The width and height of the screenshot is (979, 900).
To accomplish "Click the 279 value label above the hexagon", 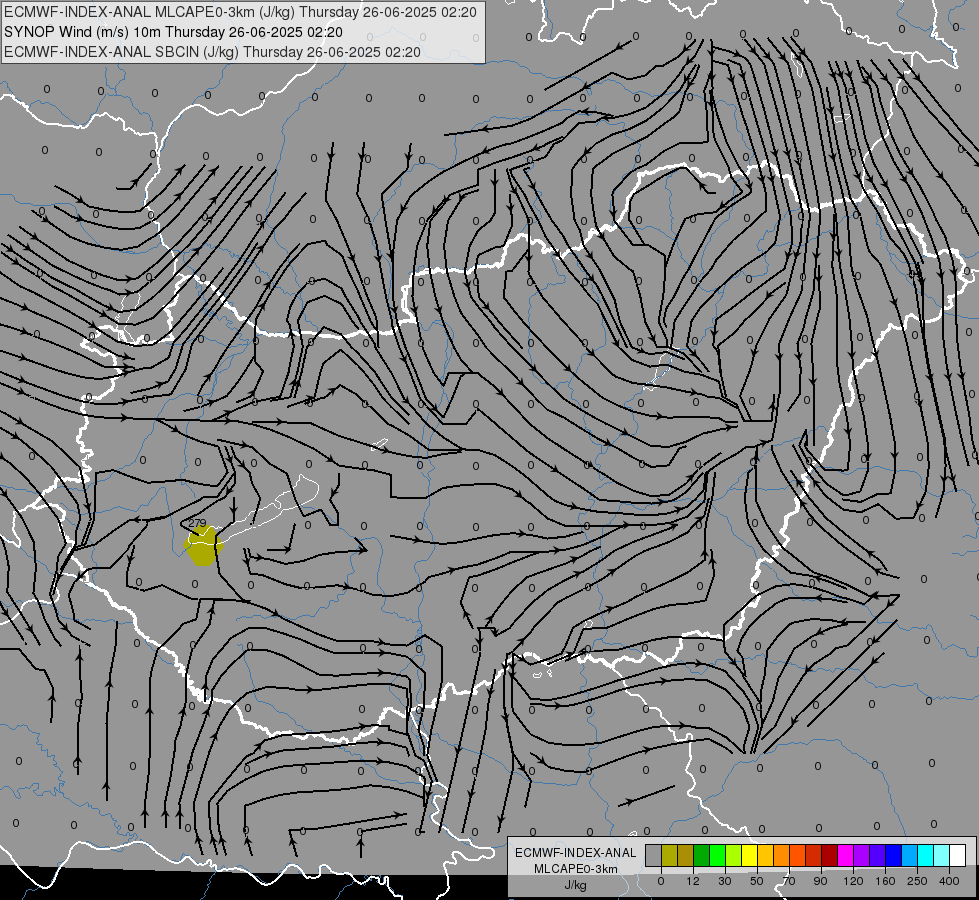I will pyautogui.click(x=197, y=523).
